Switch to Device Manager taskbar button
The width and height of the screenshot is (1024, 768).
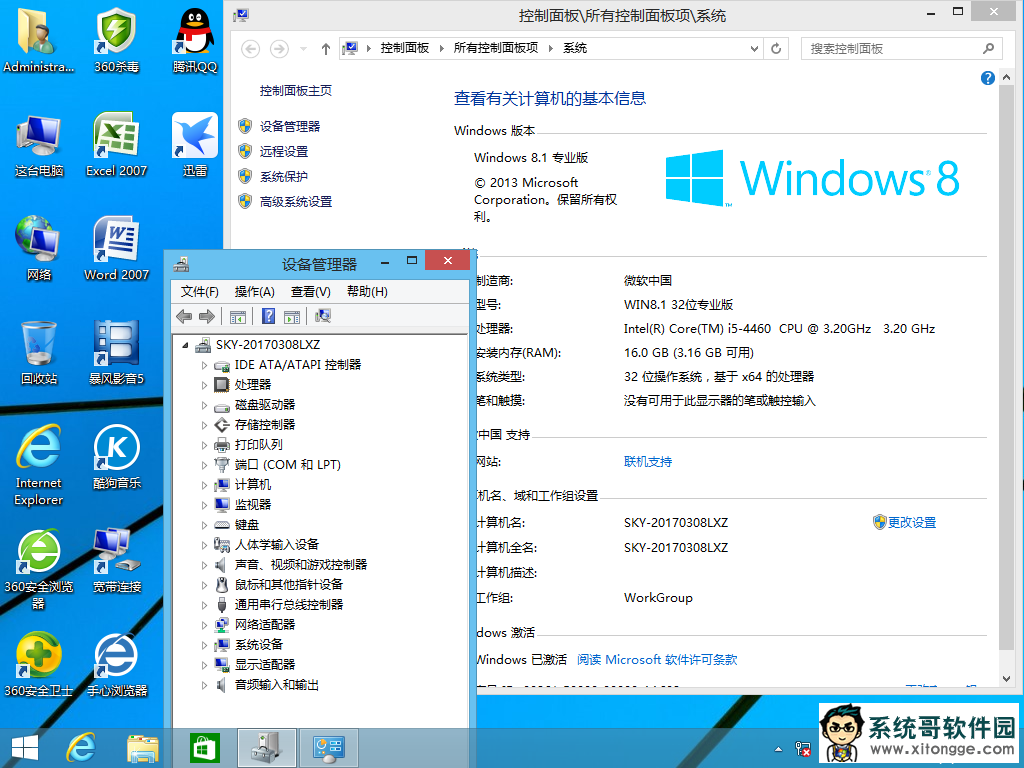click(x=266, y=748)
